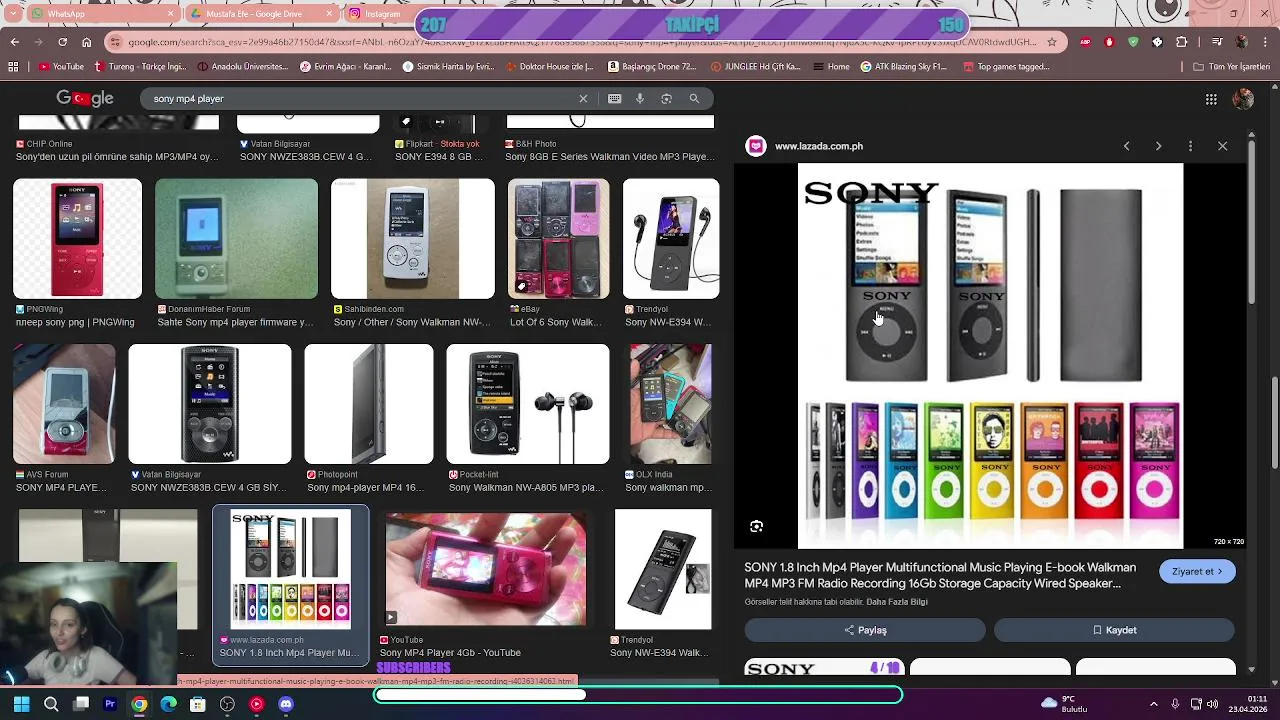This screenshot has width=1280, height=720.
Task: Open YouTube Sony MP4 Player 4Gb video thumbnail
Action: 485,569
